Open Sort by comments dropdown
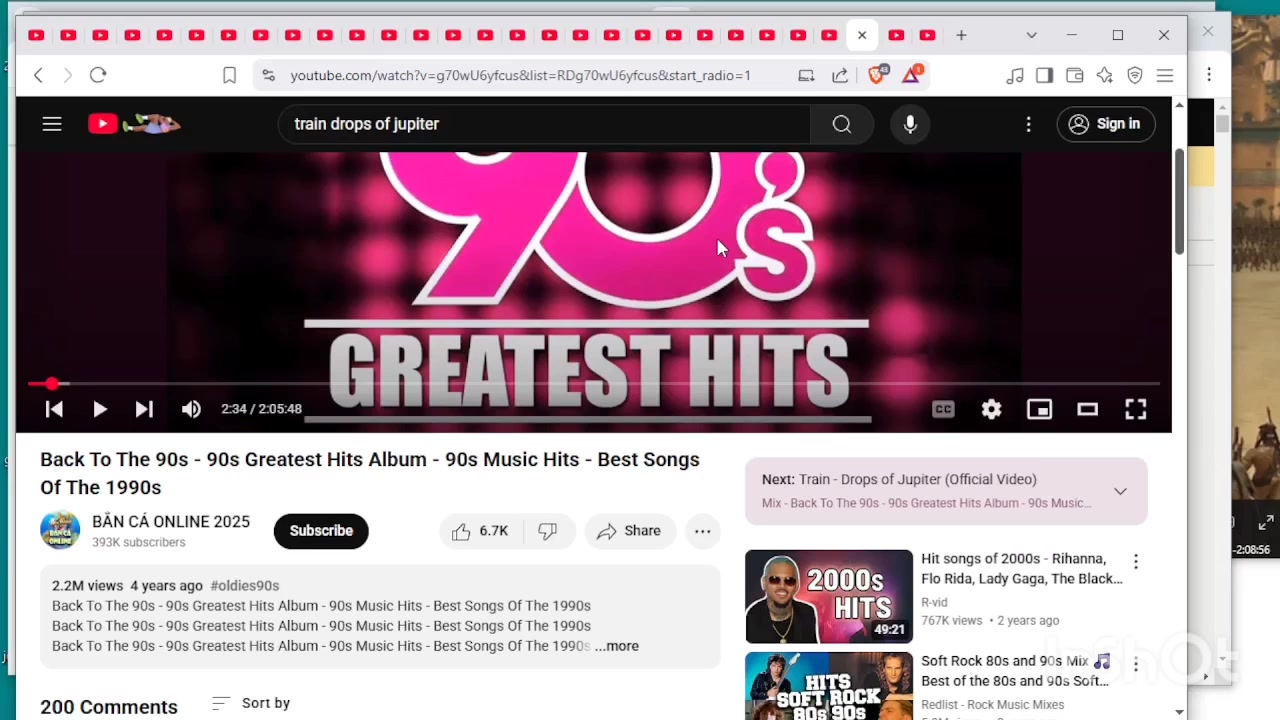This screenshot has height=720, width=1280. pos(252,703)
